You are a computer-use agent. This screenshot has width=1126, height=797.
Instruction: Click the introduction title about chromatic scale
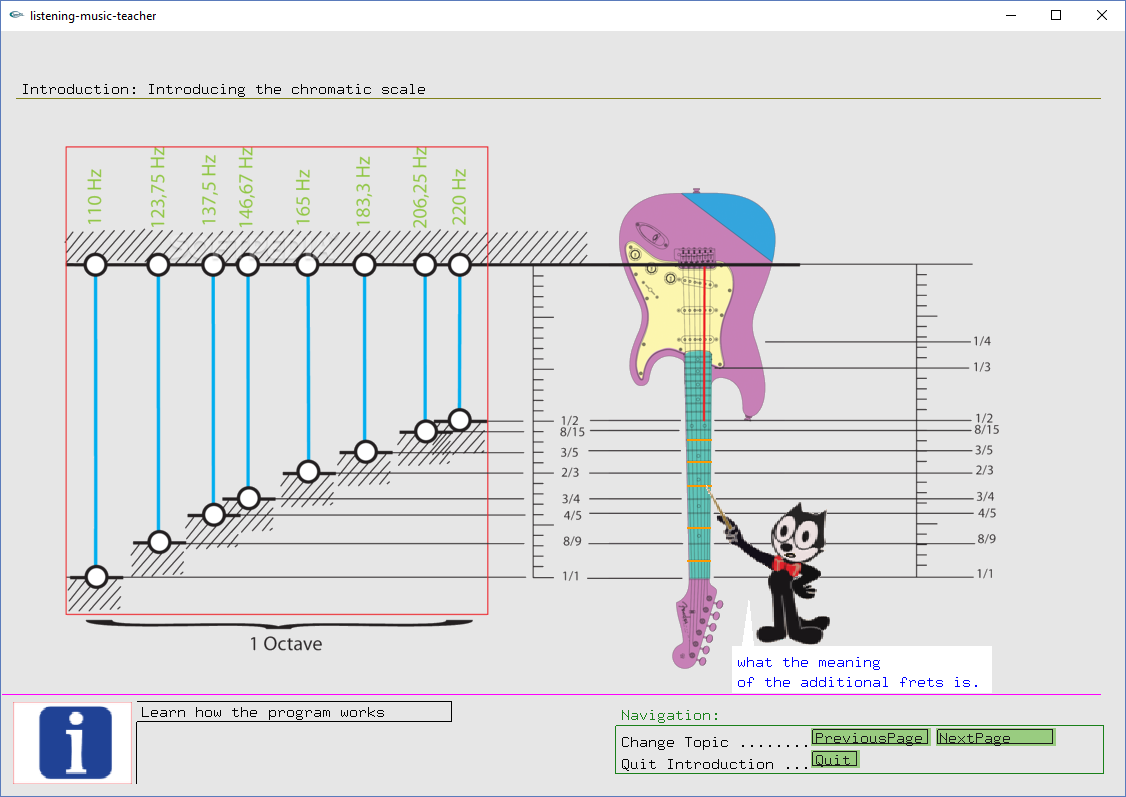223,89
